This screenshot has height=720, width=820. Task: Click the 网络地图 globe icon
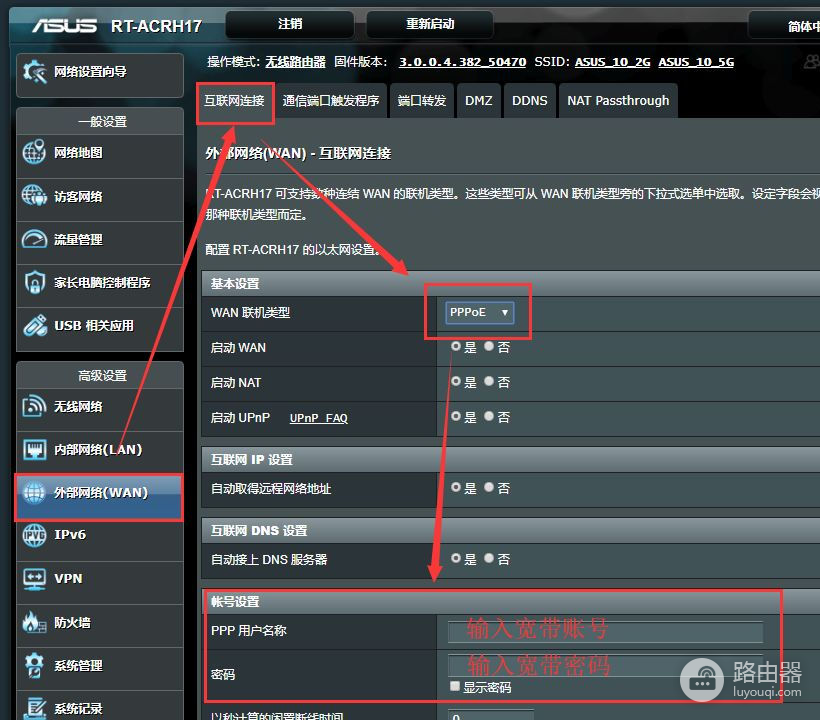point(34,152)
